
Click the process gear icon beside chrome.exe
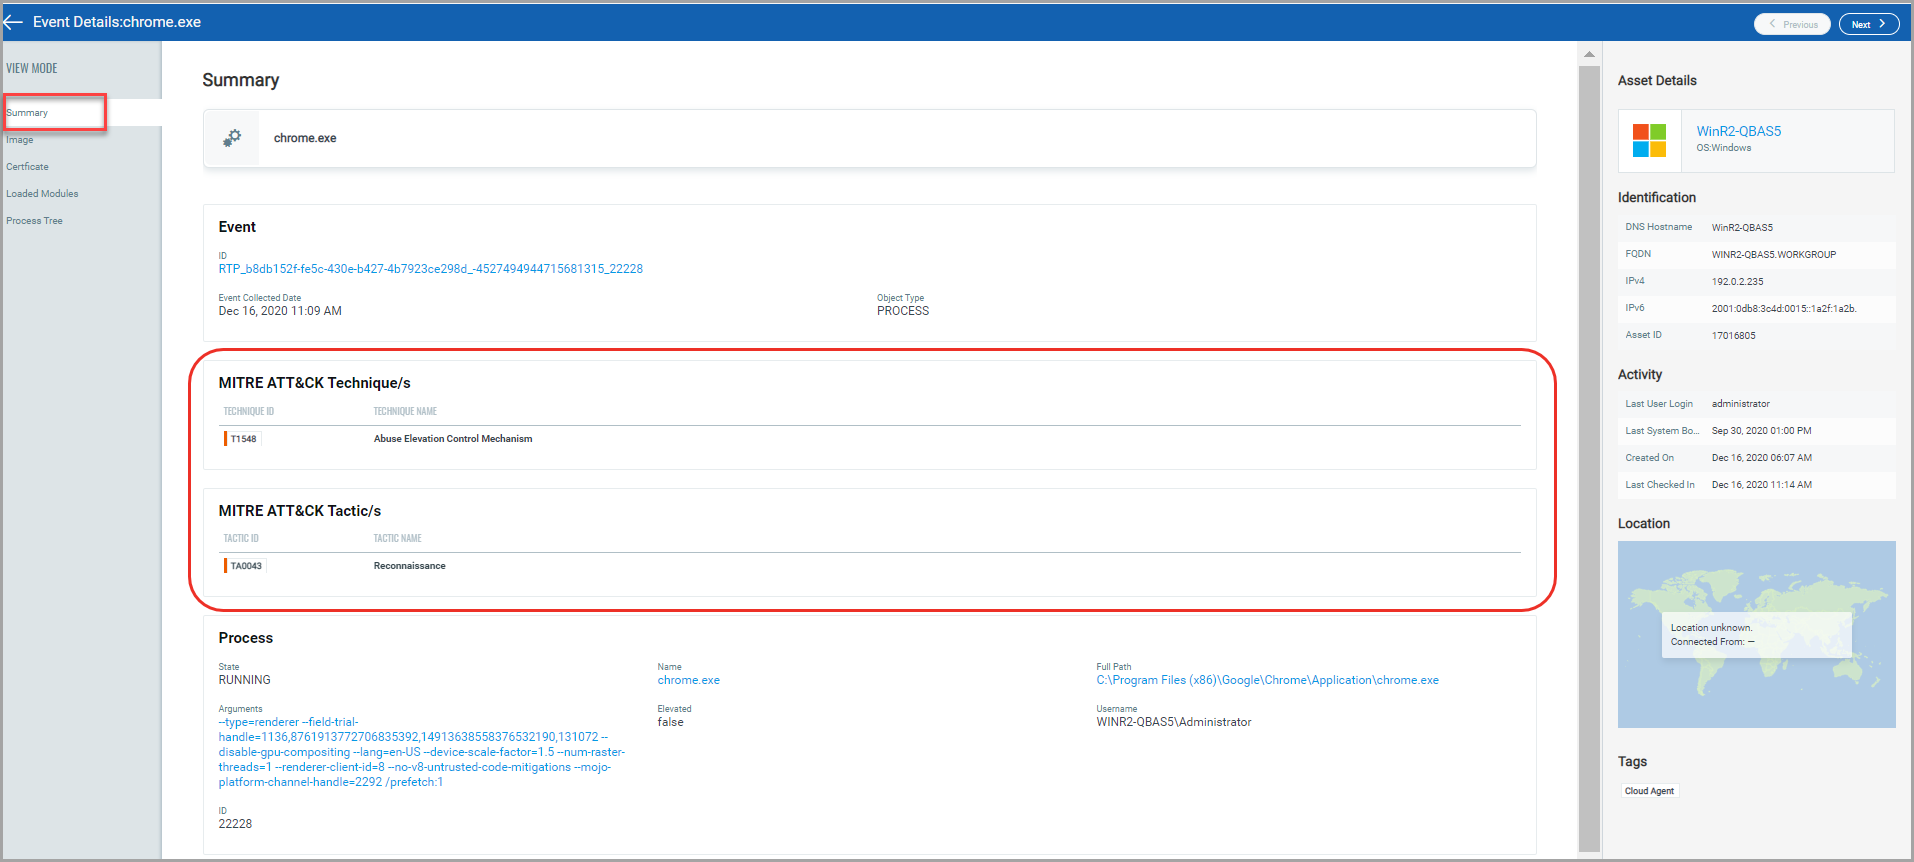(232, 138)
